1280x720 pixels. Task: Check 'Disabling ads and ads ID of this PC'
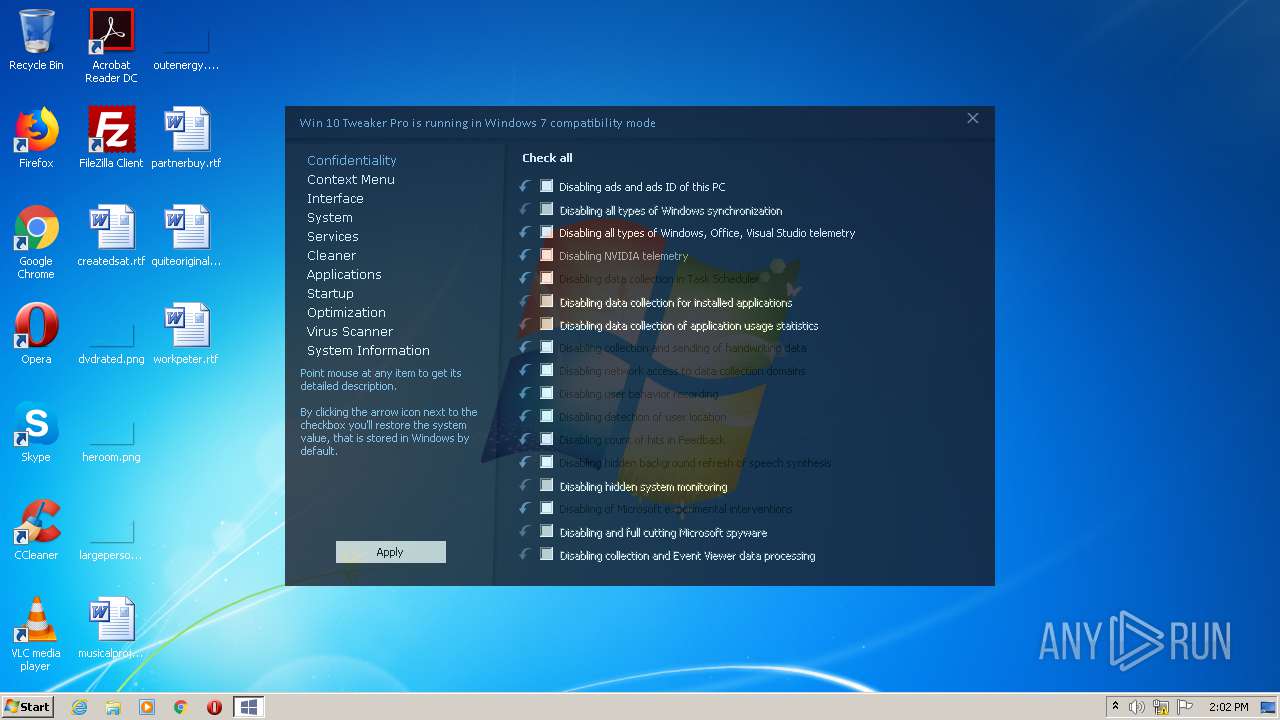point(547,186)
